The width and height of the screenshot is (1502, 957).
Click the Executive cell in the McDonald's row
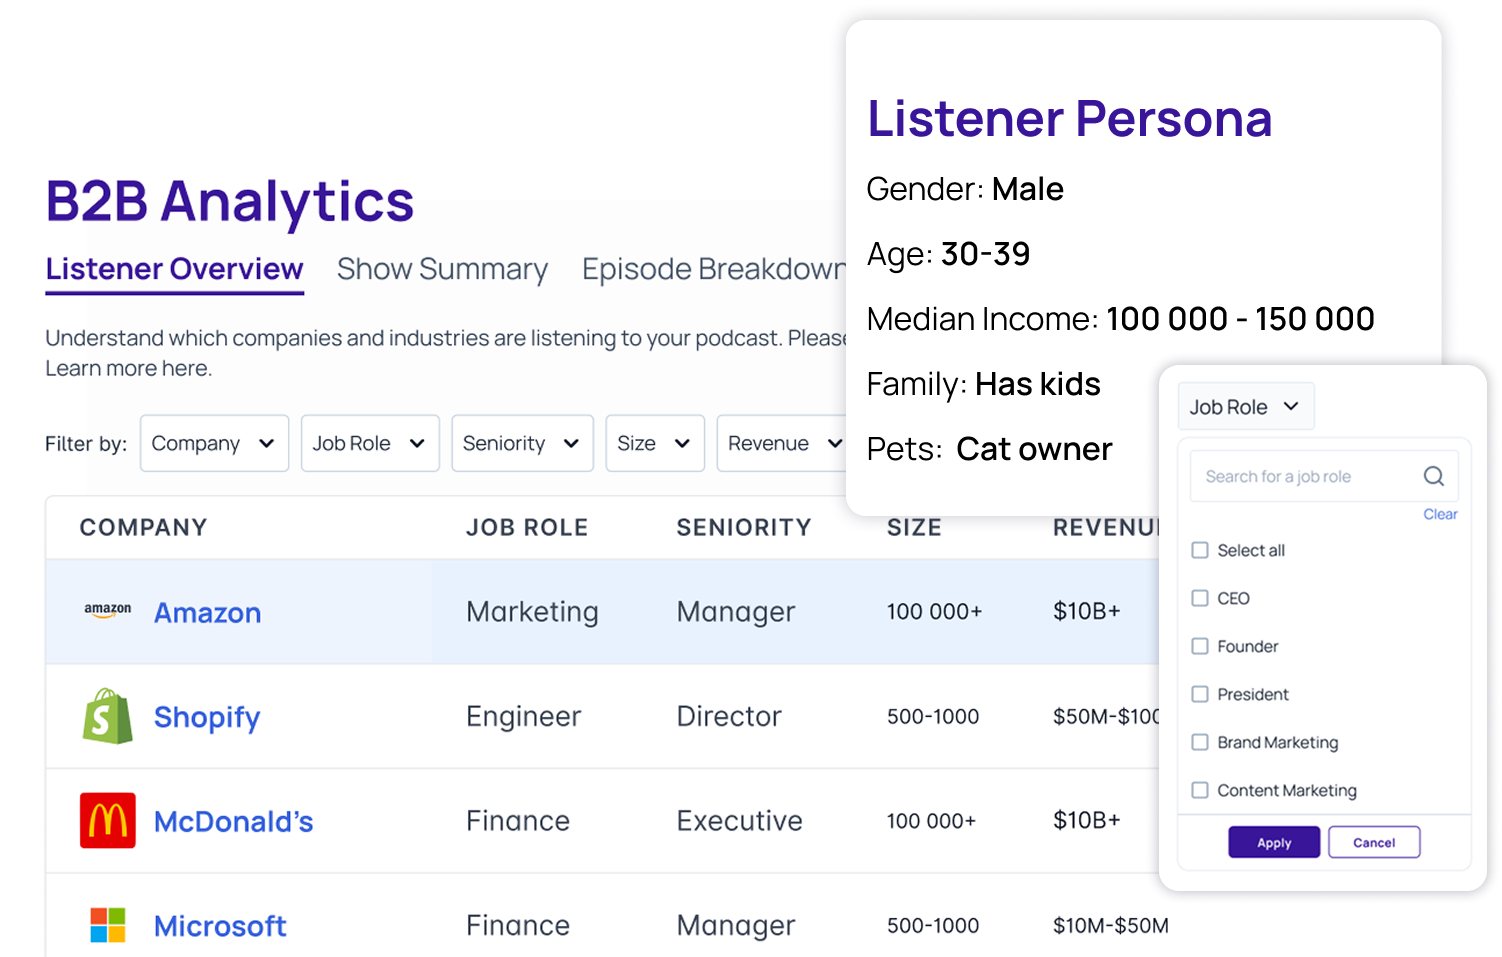click(x=740, y=820)
